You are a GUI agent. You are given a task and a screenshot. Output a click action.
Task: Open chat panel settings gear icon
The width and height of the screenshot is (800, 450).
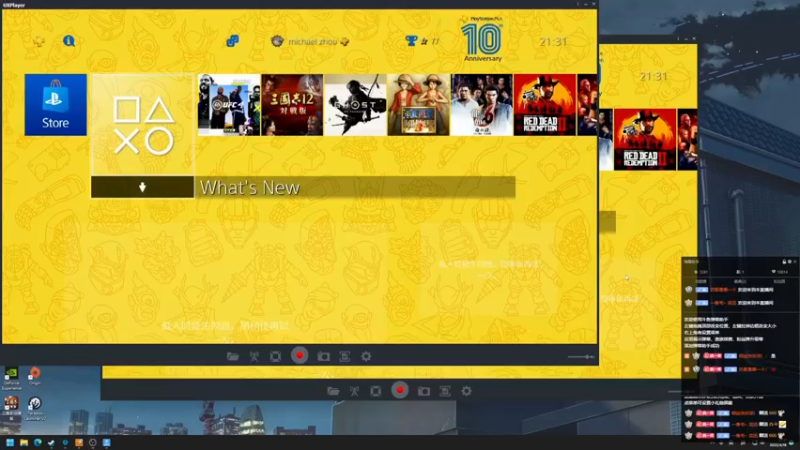click(x=789, y=262)
